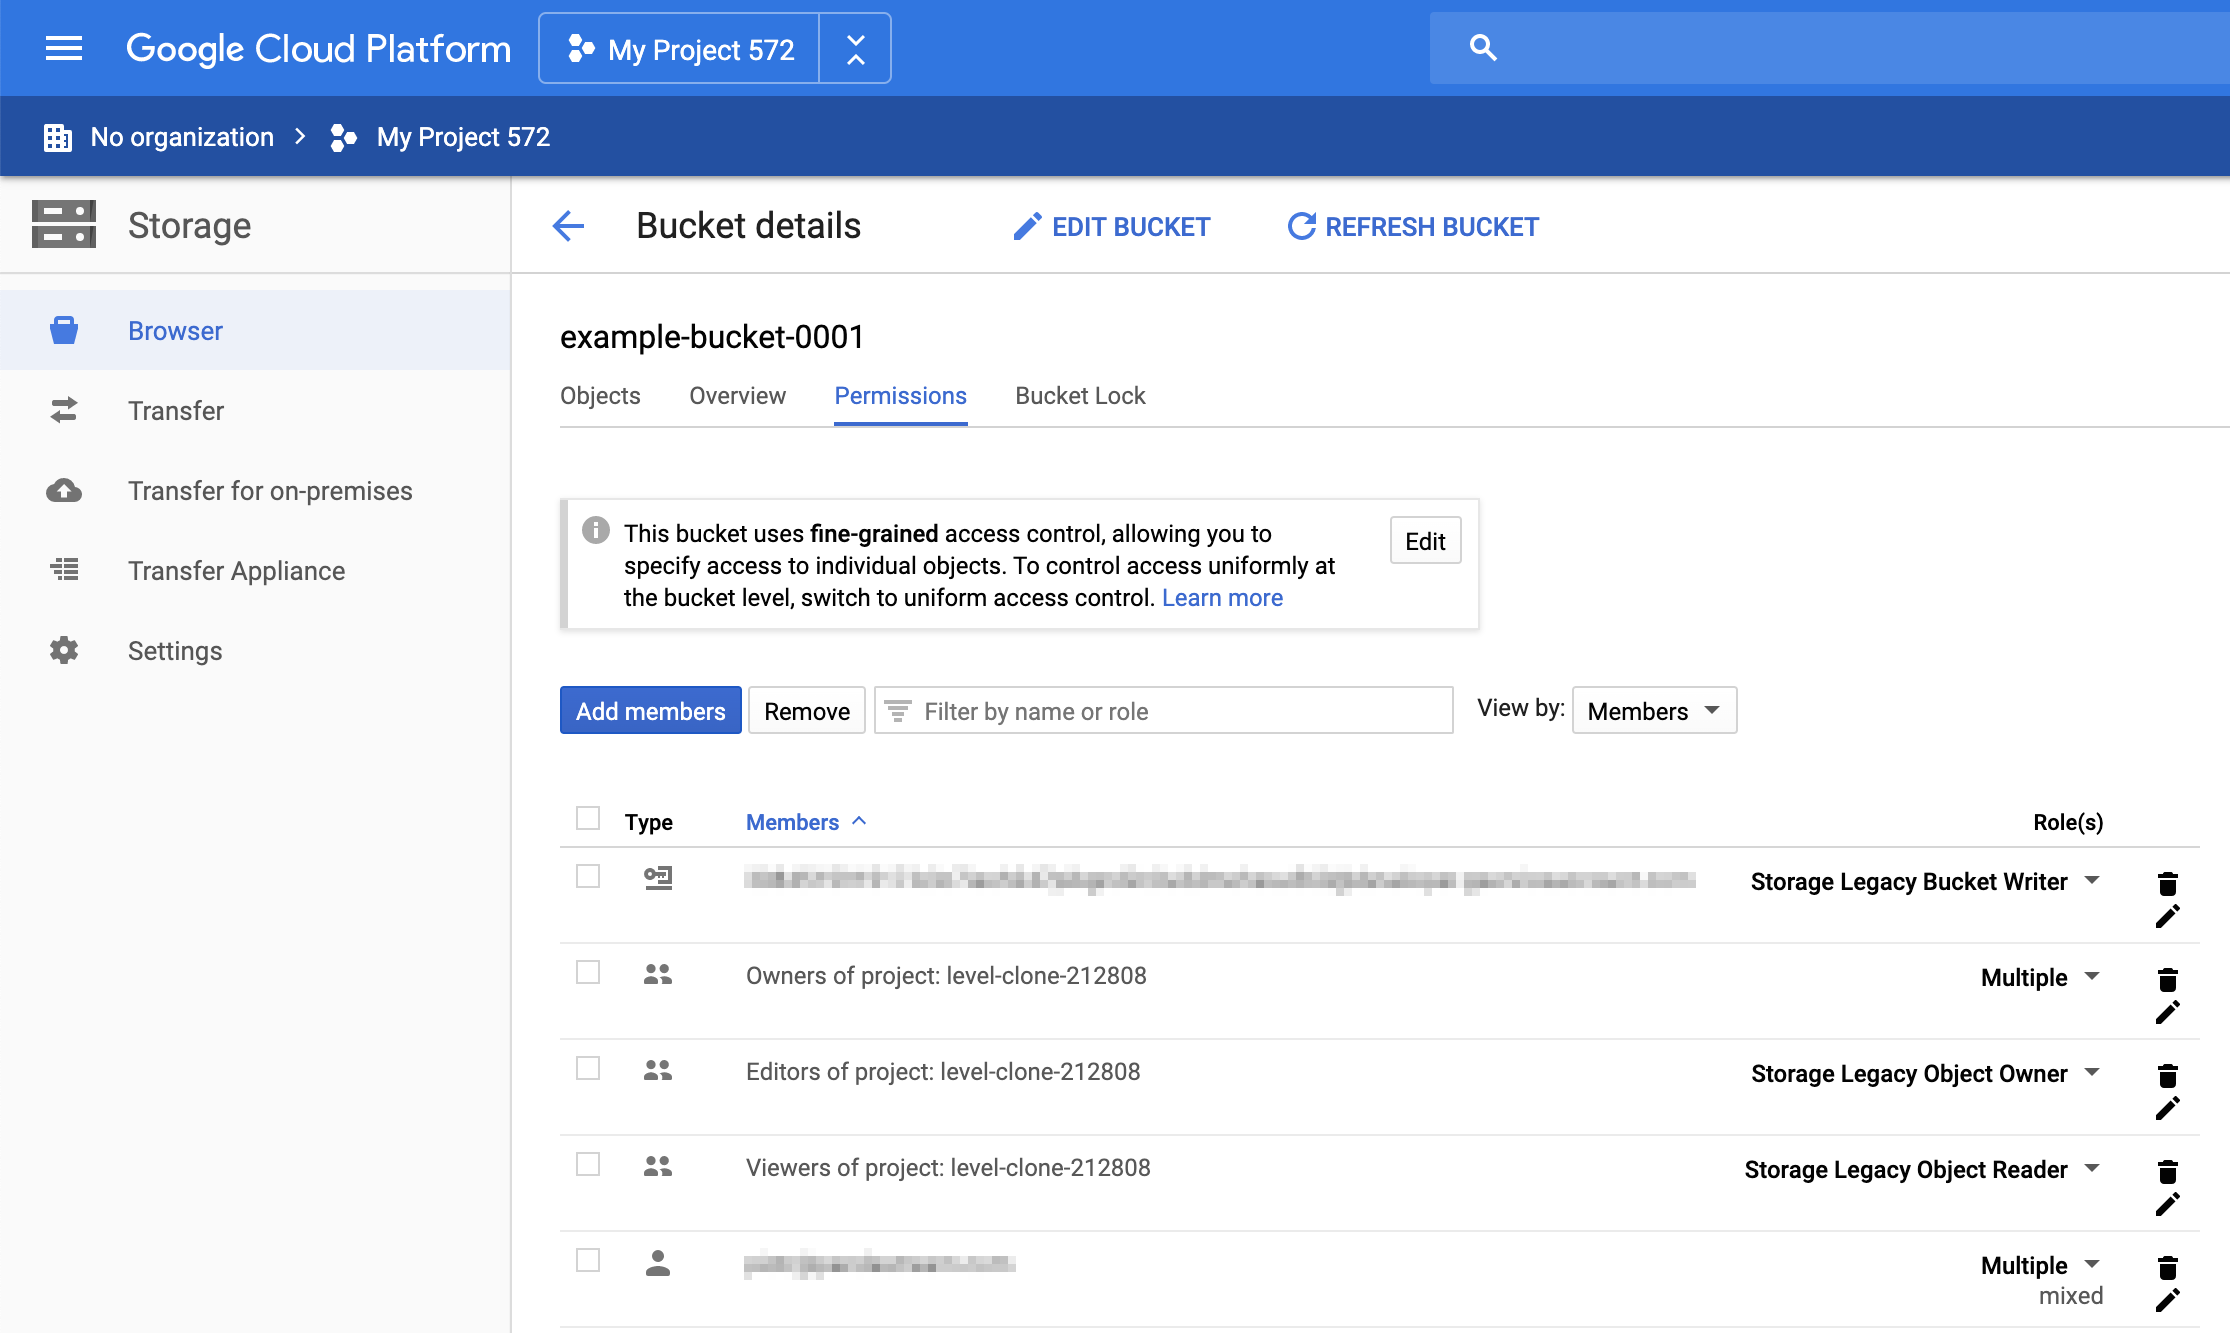Check the Viewers of project row checkbox

click(588, 1165)
